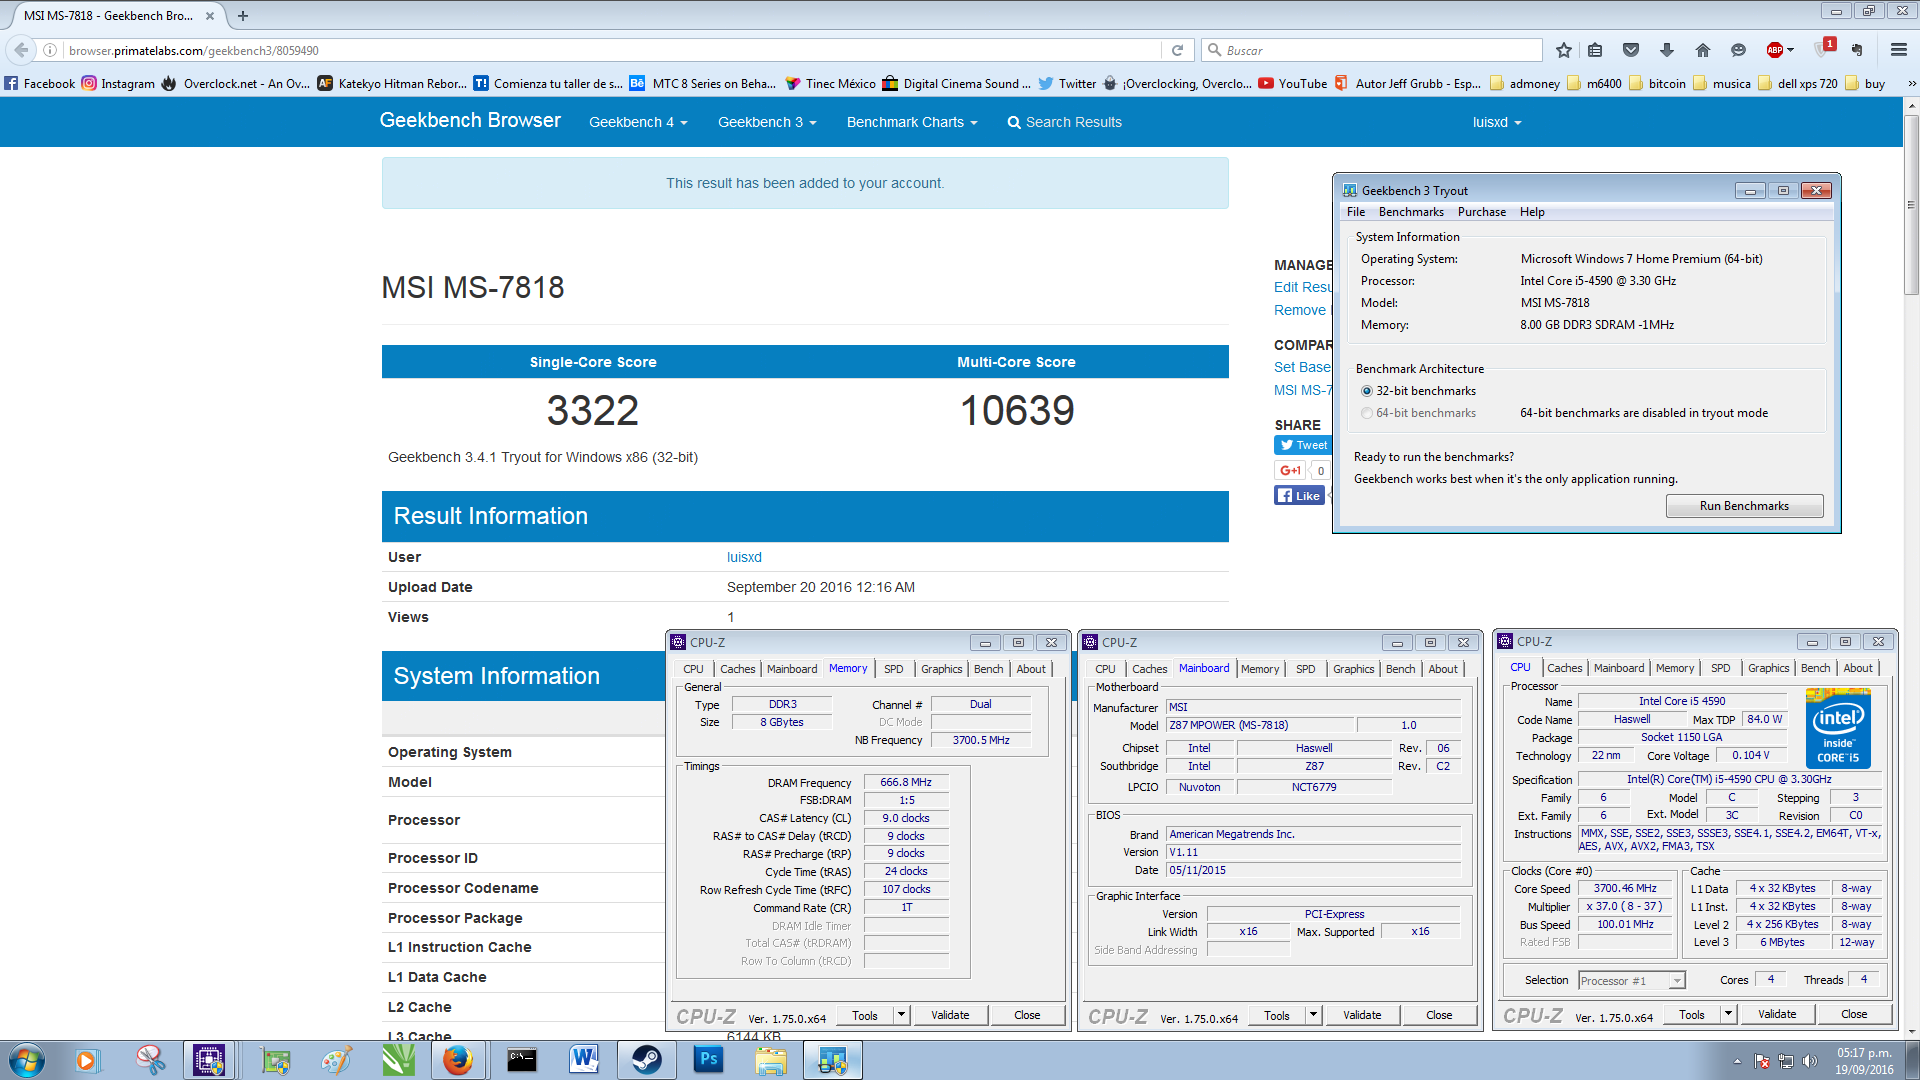Switch to Steam taskbar icon
Viewport: 1920px width, 1080px height.
coord(646,1060)
